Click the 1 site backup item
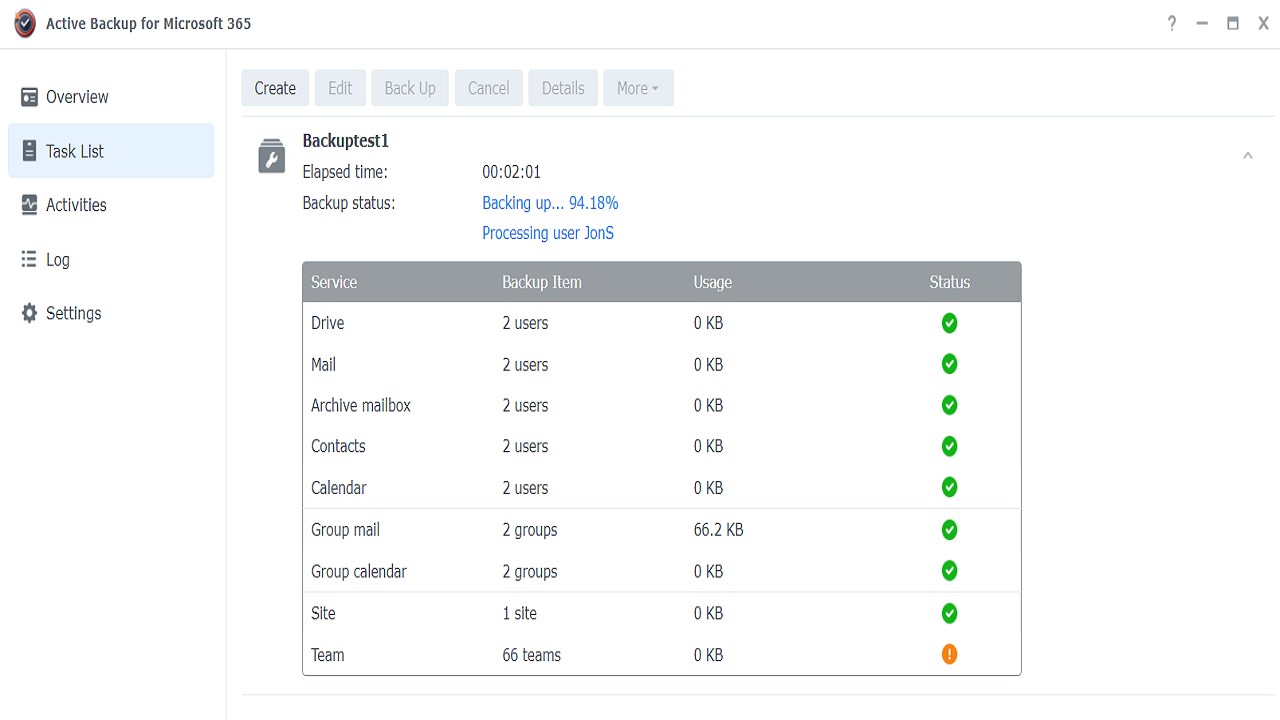This screenshot has height=720, width=1280. point(519,613)
